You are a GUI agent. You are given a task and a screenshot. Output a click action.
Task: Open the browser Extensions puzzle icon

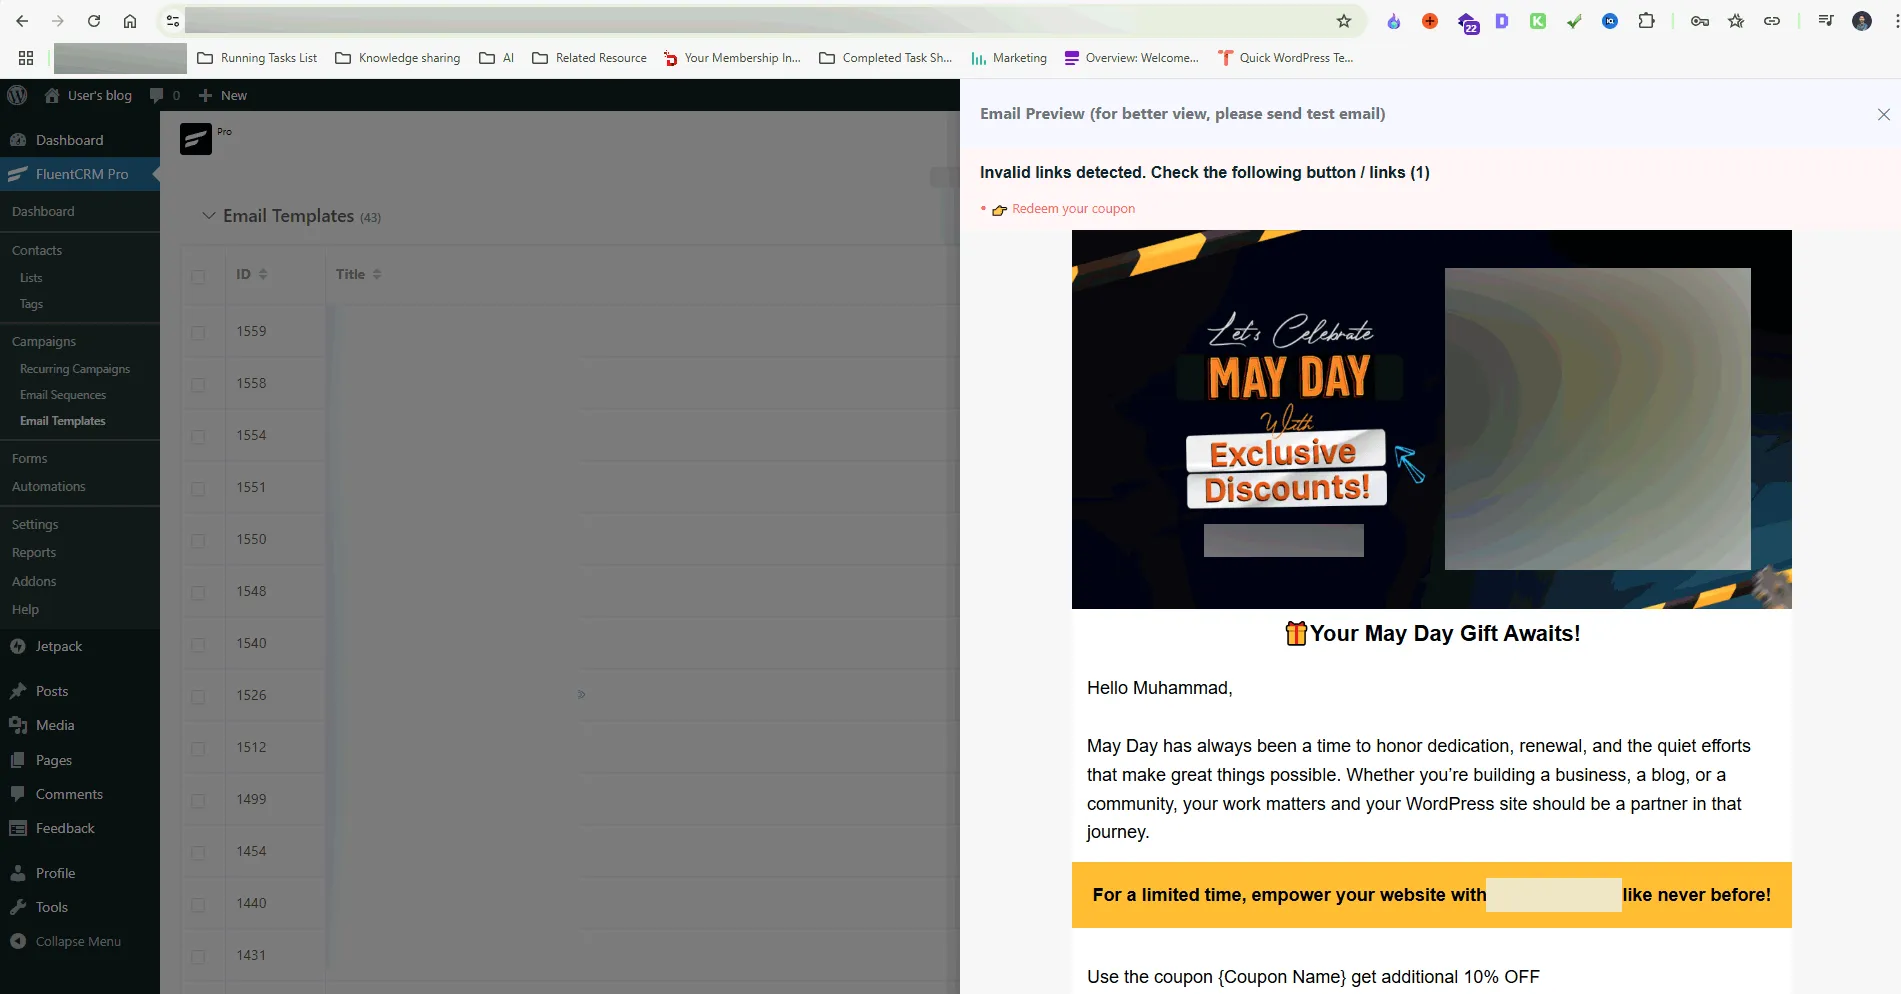tap(1647, 20)
